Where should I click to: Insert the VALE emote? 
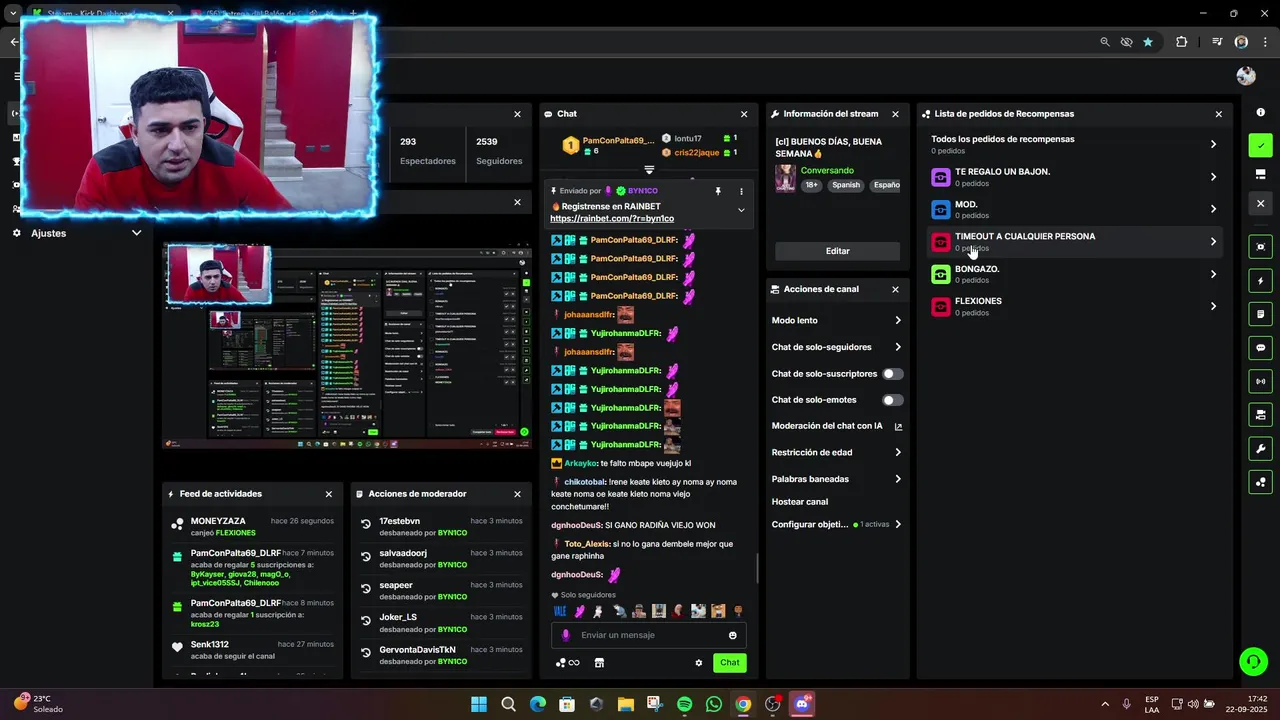click(x=560, y=611)
